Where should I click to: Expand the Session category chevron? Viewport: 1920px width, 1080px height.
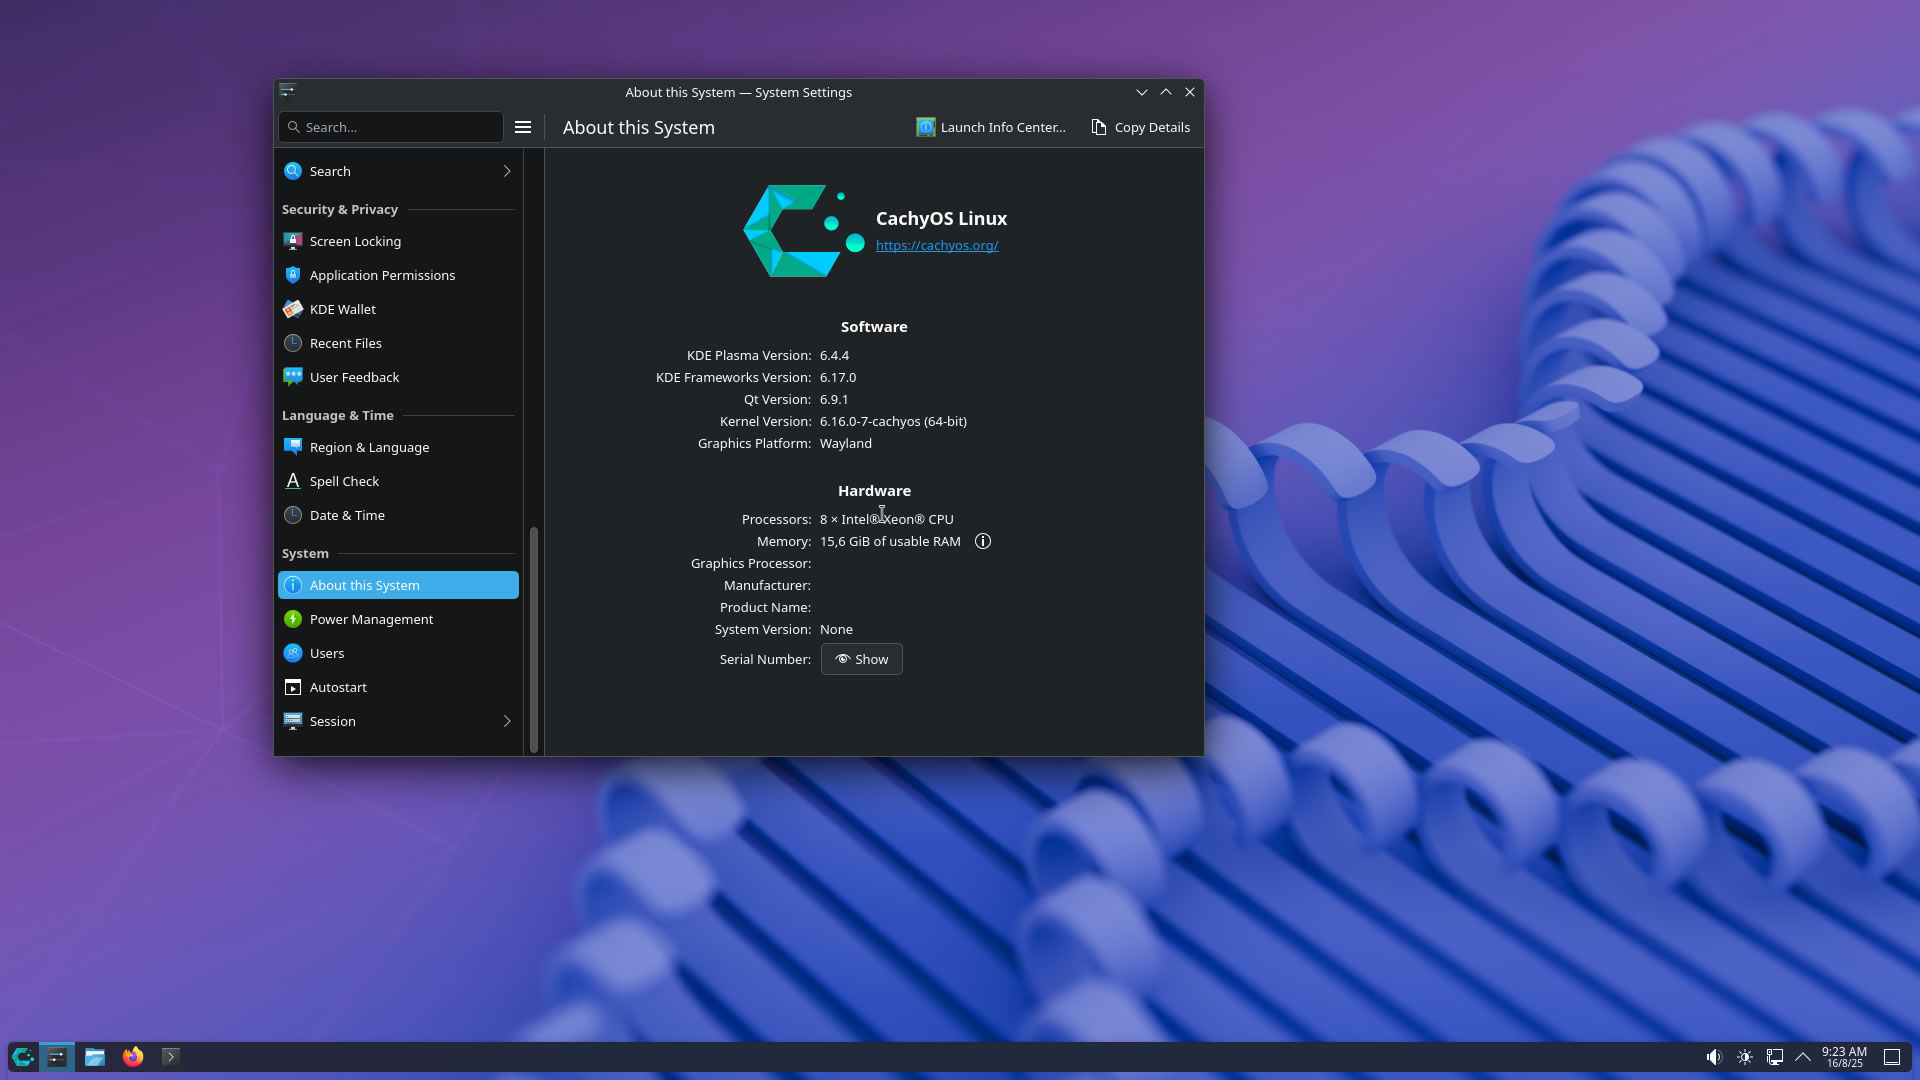[x=507, y=721]
